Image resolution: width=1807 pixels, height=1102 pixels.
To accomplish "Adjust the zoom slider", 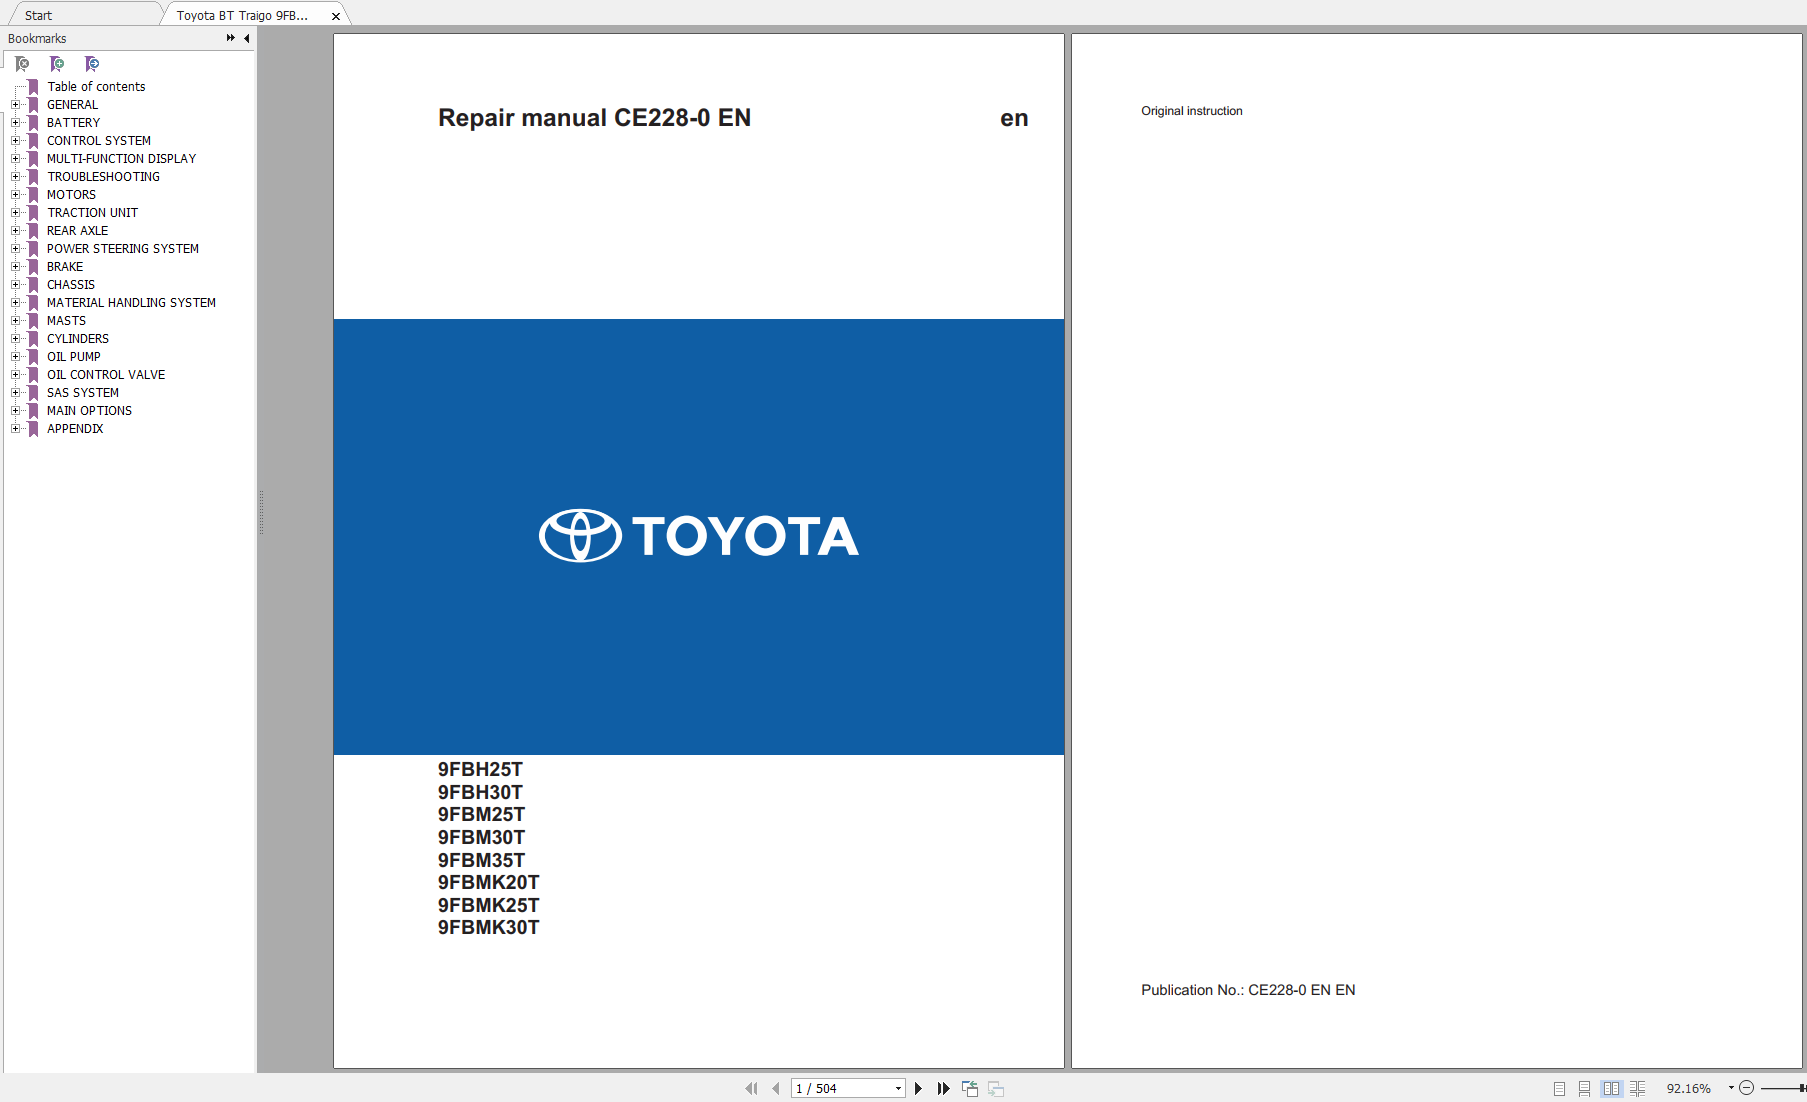I will tap(1783, 1088).
